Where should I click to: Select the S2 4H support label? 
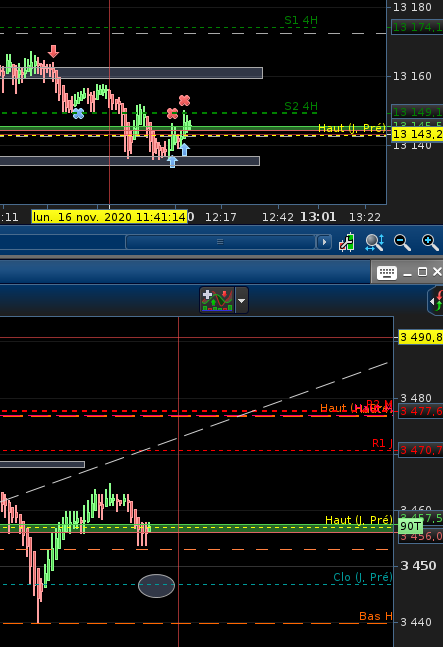tap(301, 106)
